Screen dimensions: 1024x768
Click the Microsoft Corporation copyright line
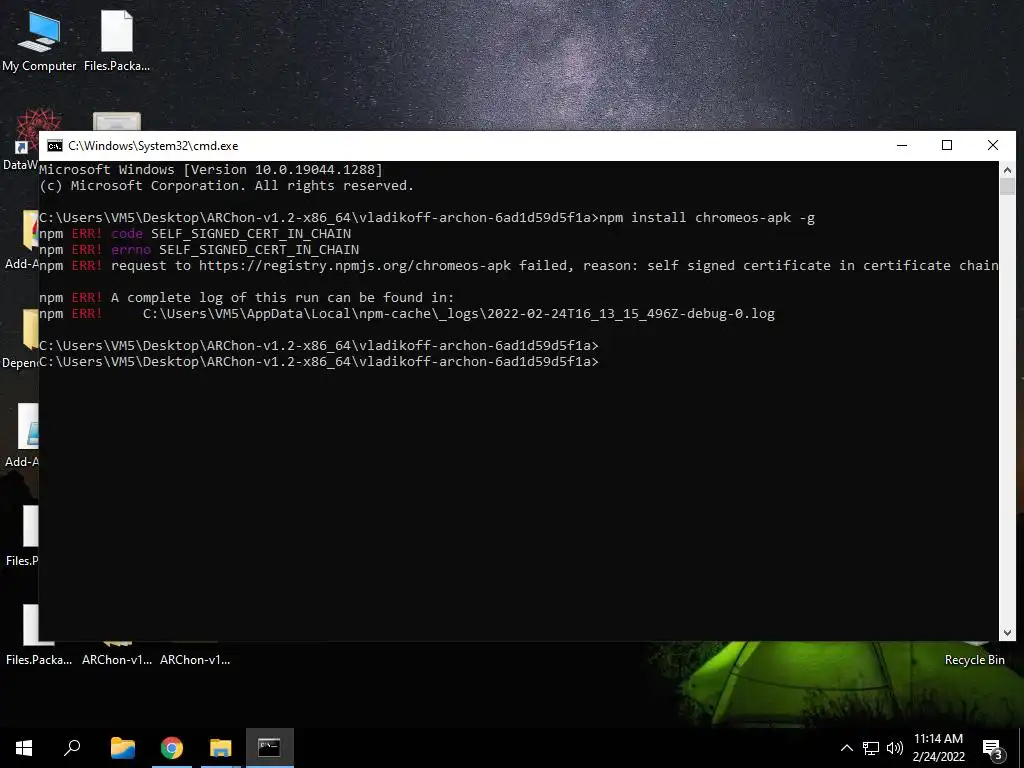pyautogui.click(x=226, y=185)
